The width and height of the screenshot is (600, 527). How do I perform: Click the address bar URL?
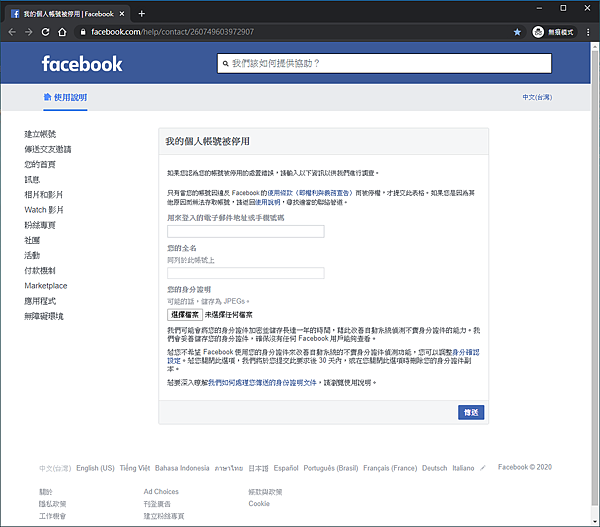pyautogui.click(x=172, y=32)
